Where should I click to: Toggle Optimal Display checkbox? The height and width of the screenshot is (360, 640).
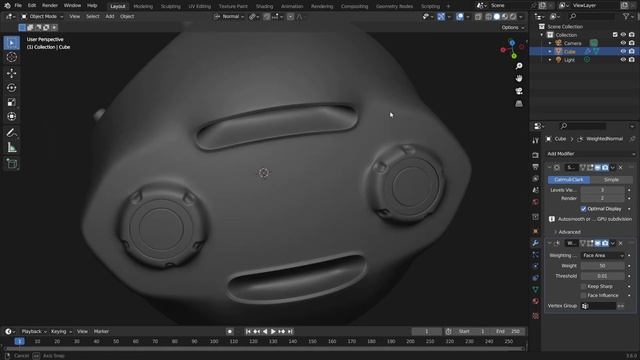584,209
